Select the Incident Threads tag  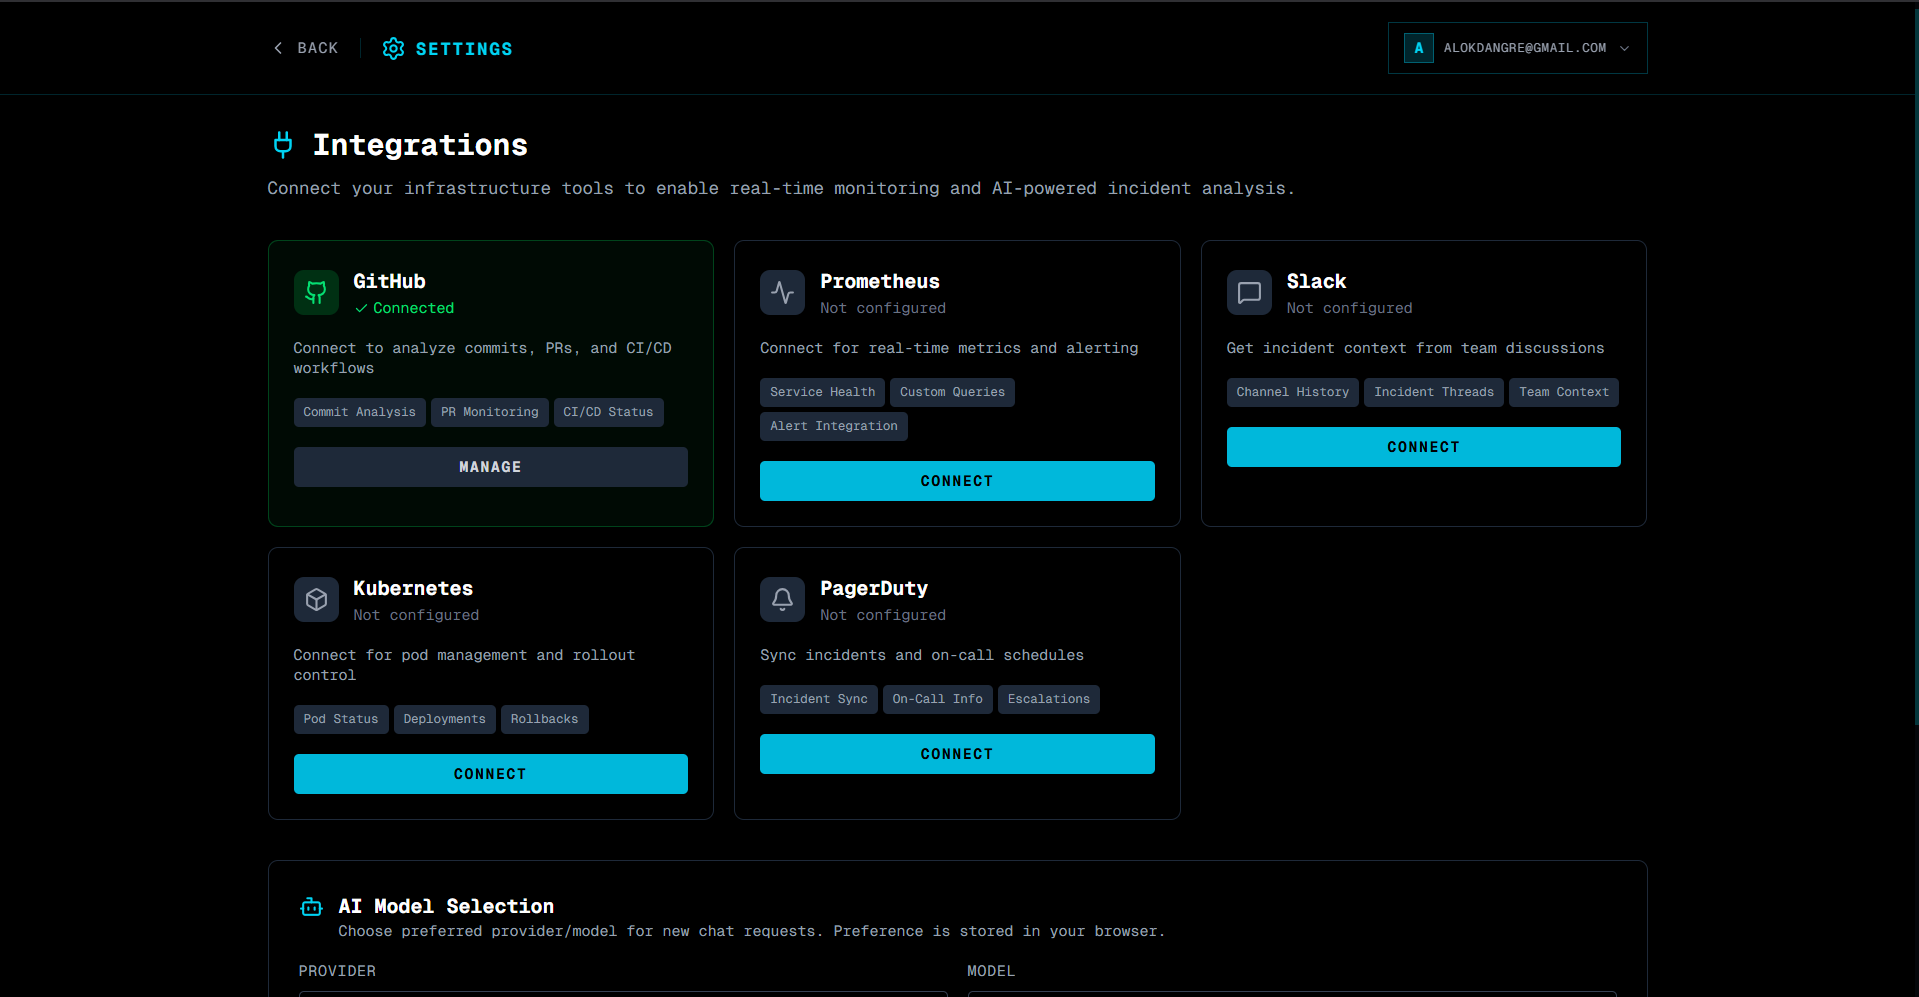pos(1434,392)
